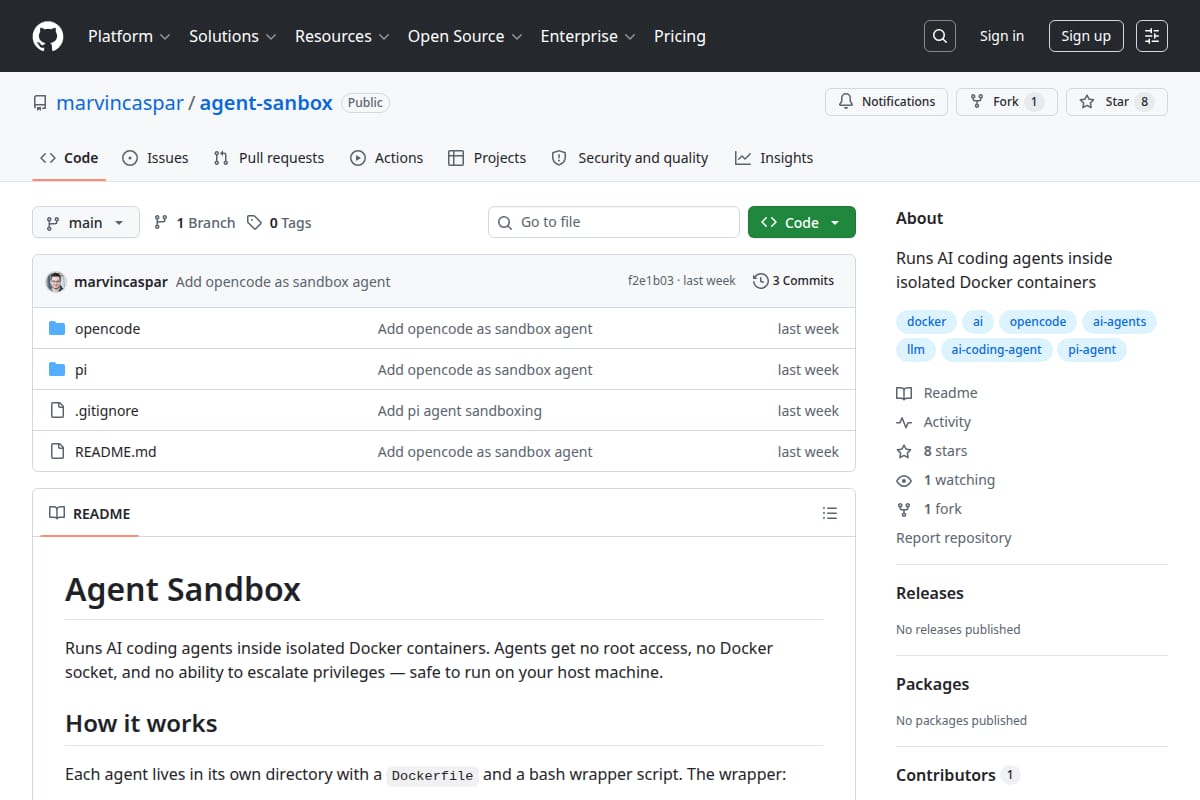Image resolution: width=1200 pixels, height=800 pixels.
Task: Open the Code tab
Action: [69, 158]
